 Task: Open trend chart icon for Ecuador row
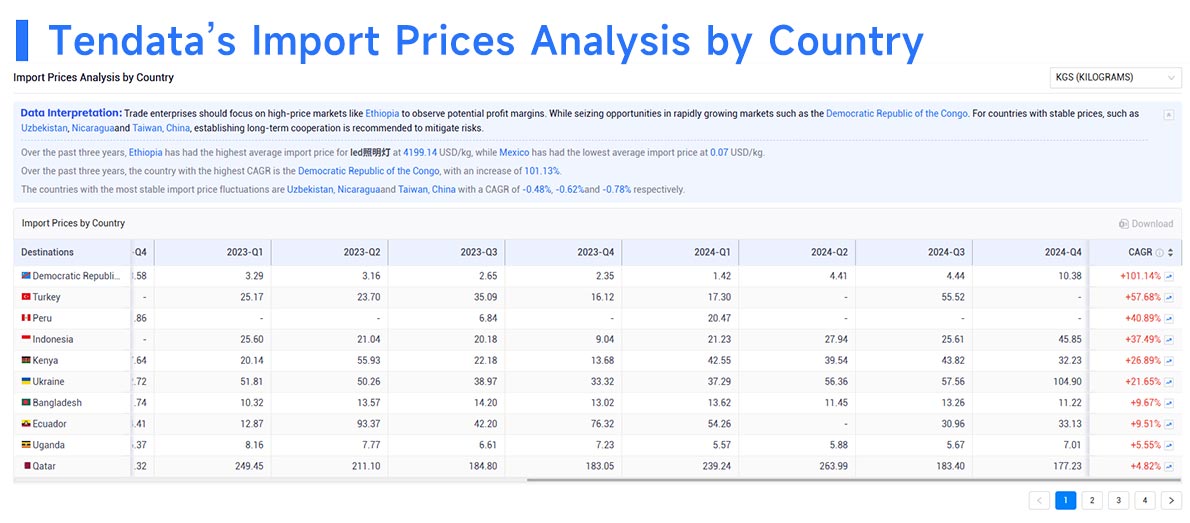(x=1169, y=424)
